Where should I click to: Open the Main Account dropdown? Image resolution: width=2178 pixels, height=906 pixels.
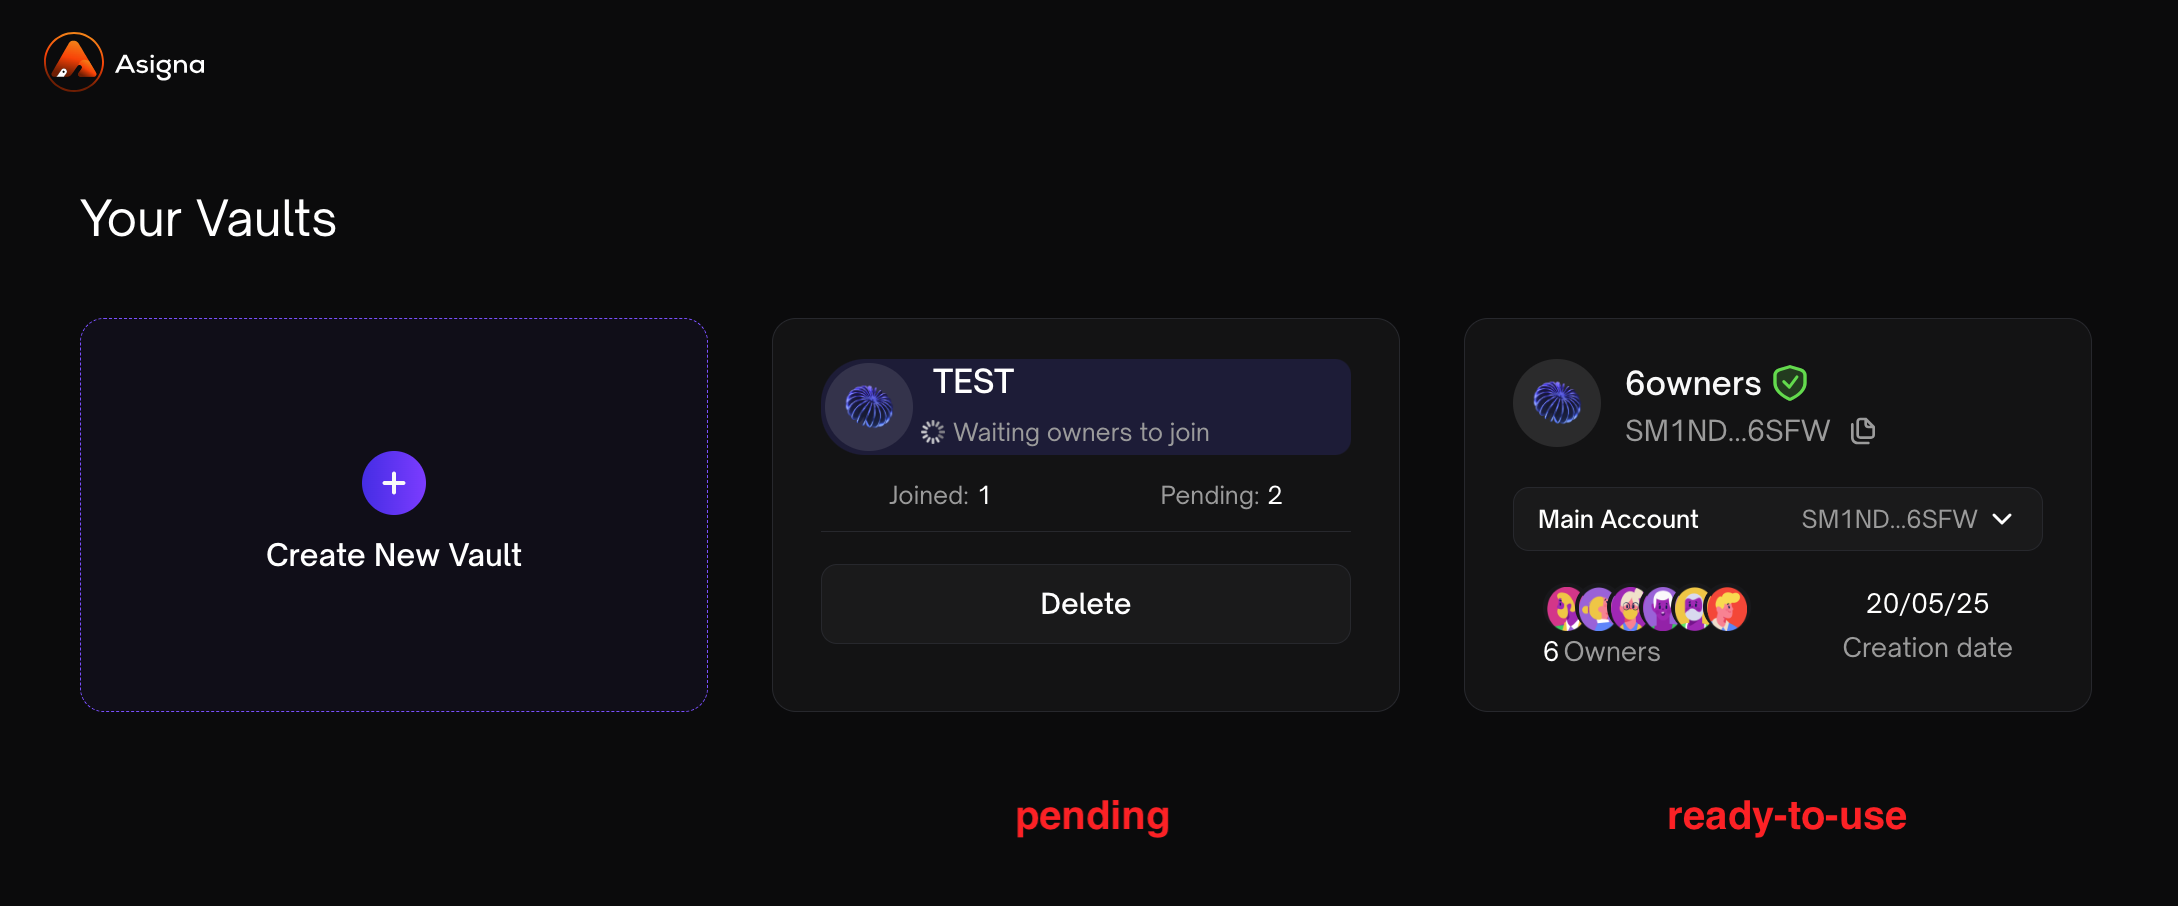pos(1777,519)
